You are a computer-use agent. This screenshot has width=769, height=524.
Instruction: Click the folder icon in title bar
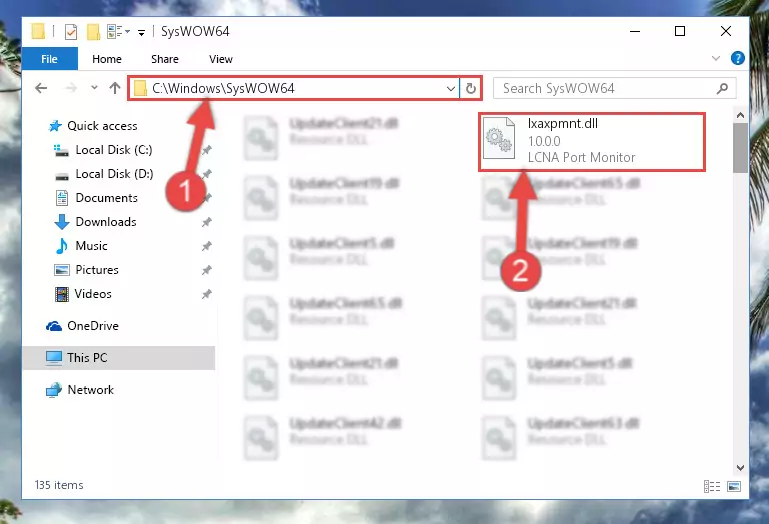tap(38, 31)
